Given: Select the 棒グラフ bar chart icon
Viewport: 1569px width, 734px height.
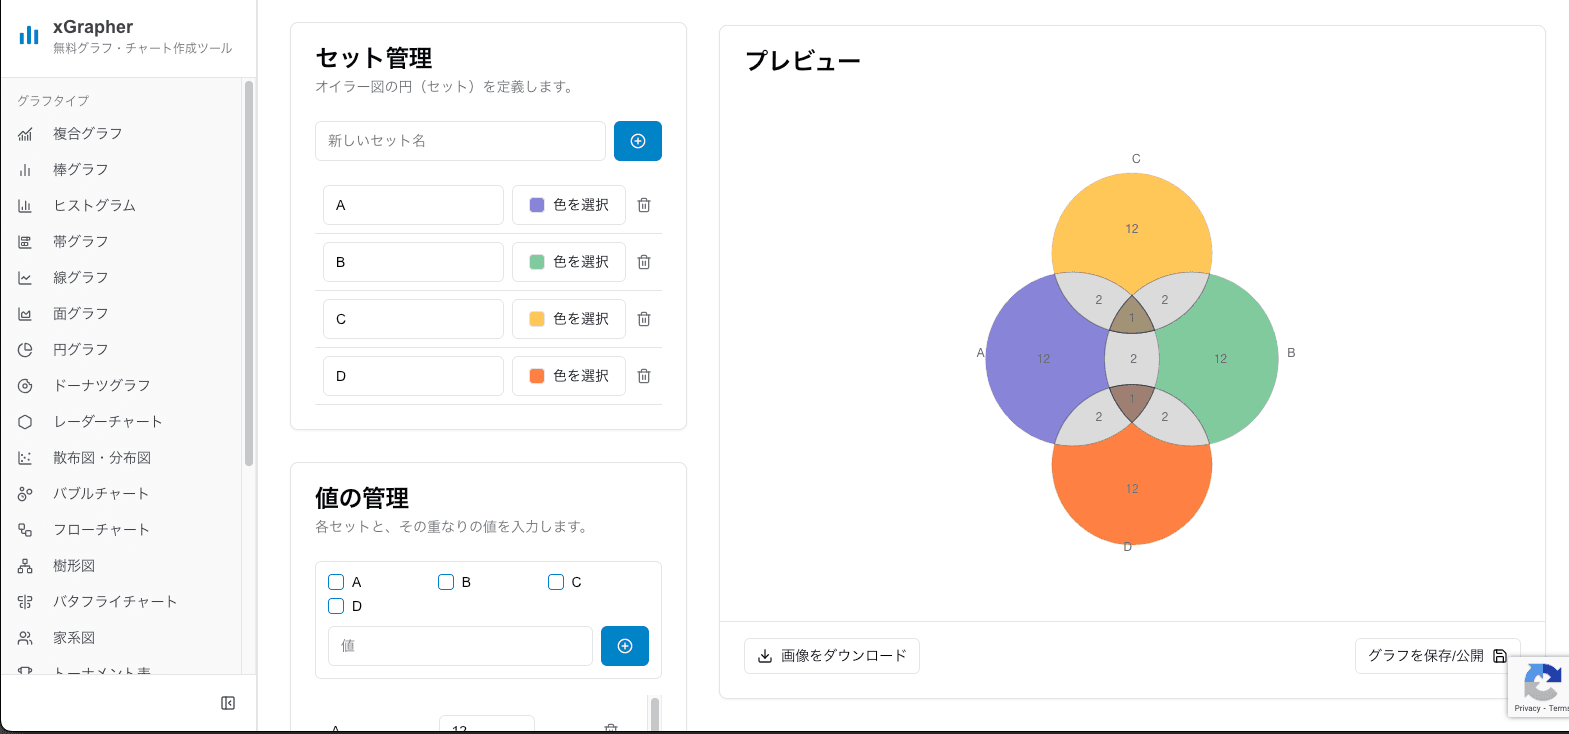Looking at the screenshot, I should 25,170.
